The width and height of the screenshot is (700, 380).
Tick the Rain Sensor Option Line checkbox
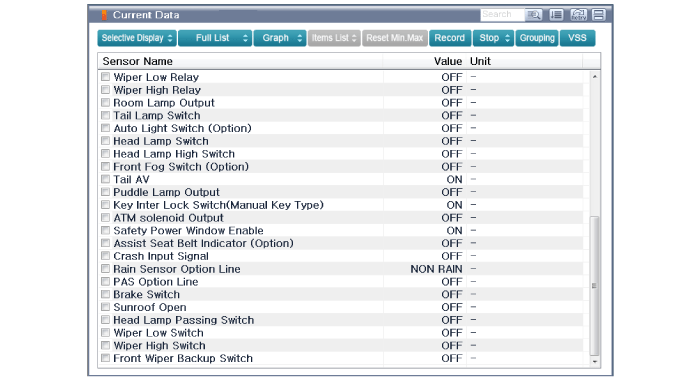[105, 269]
